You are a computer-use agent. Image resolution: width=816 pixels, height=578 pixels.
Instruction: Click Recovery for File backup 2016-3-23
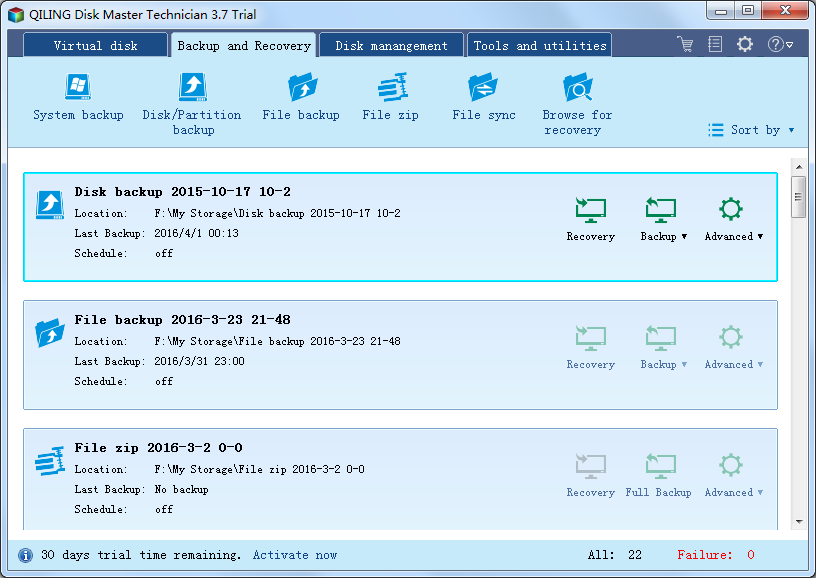(x=591, y=348)
